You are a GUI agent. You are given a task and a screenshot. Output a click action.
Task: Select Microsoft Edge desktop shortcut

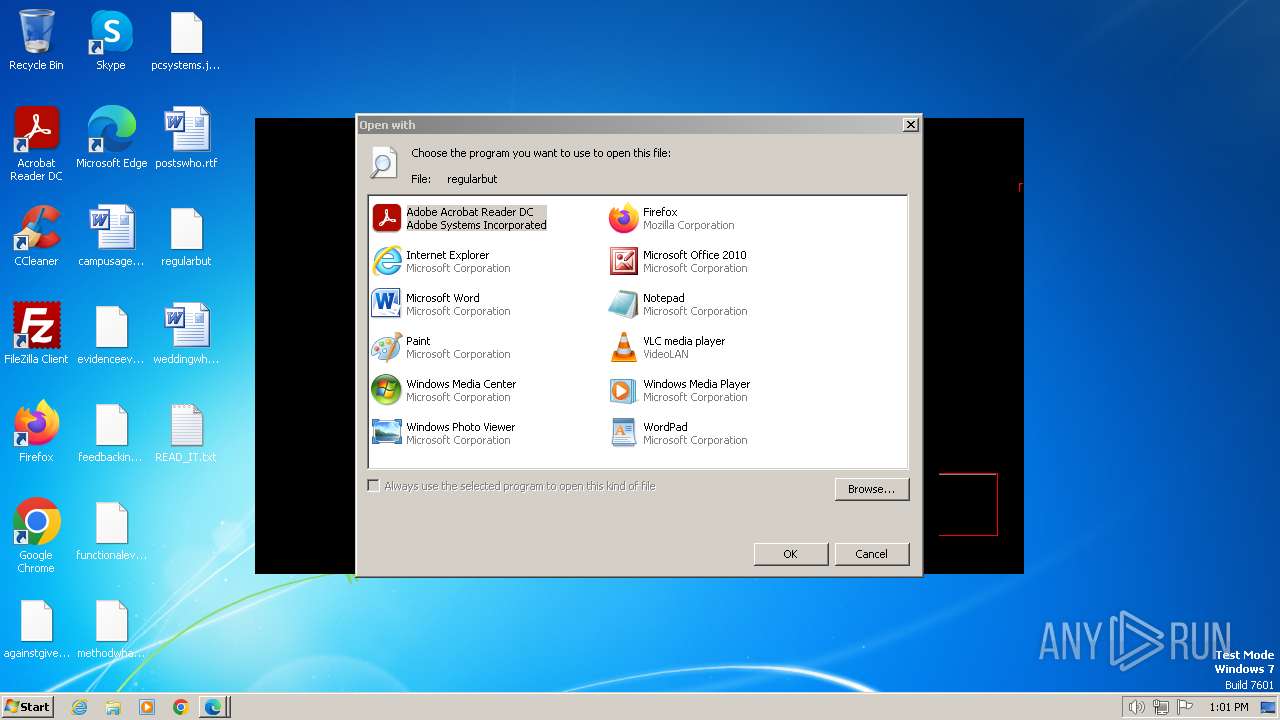click(111, 138)
